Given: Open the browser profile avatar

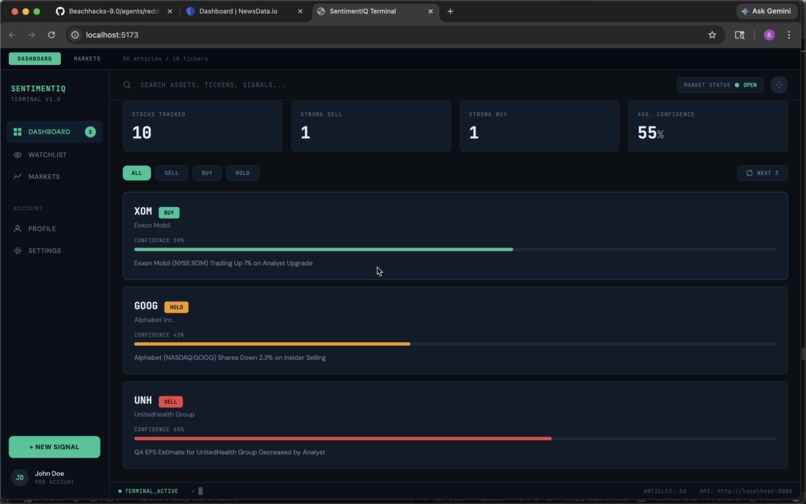Looking at the screenshot, I should click(769, 35).
